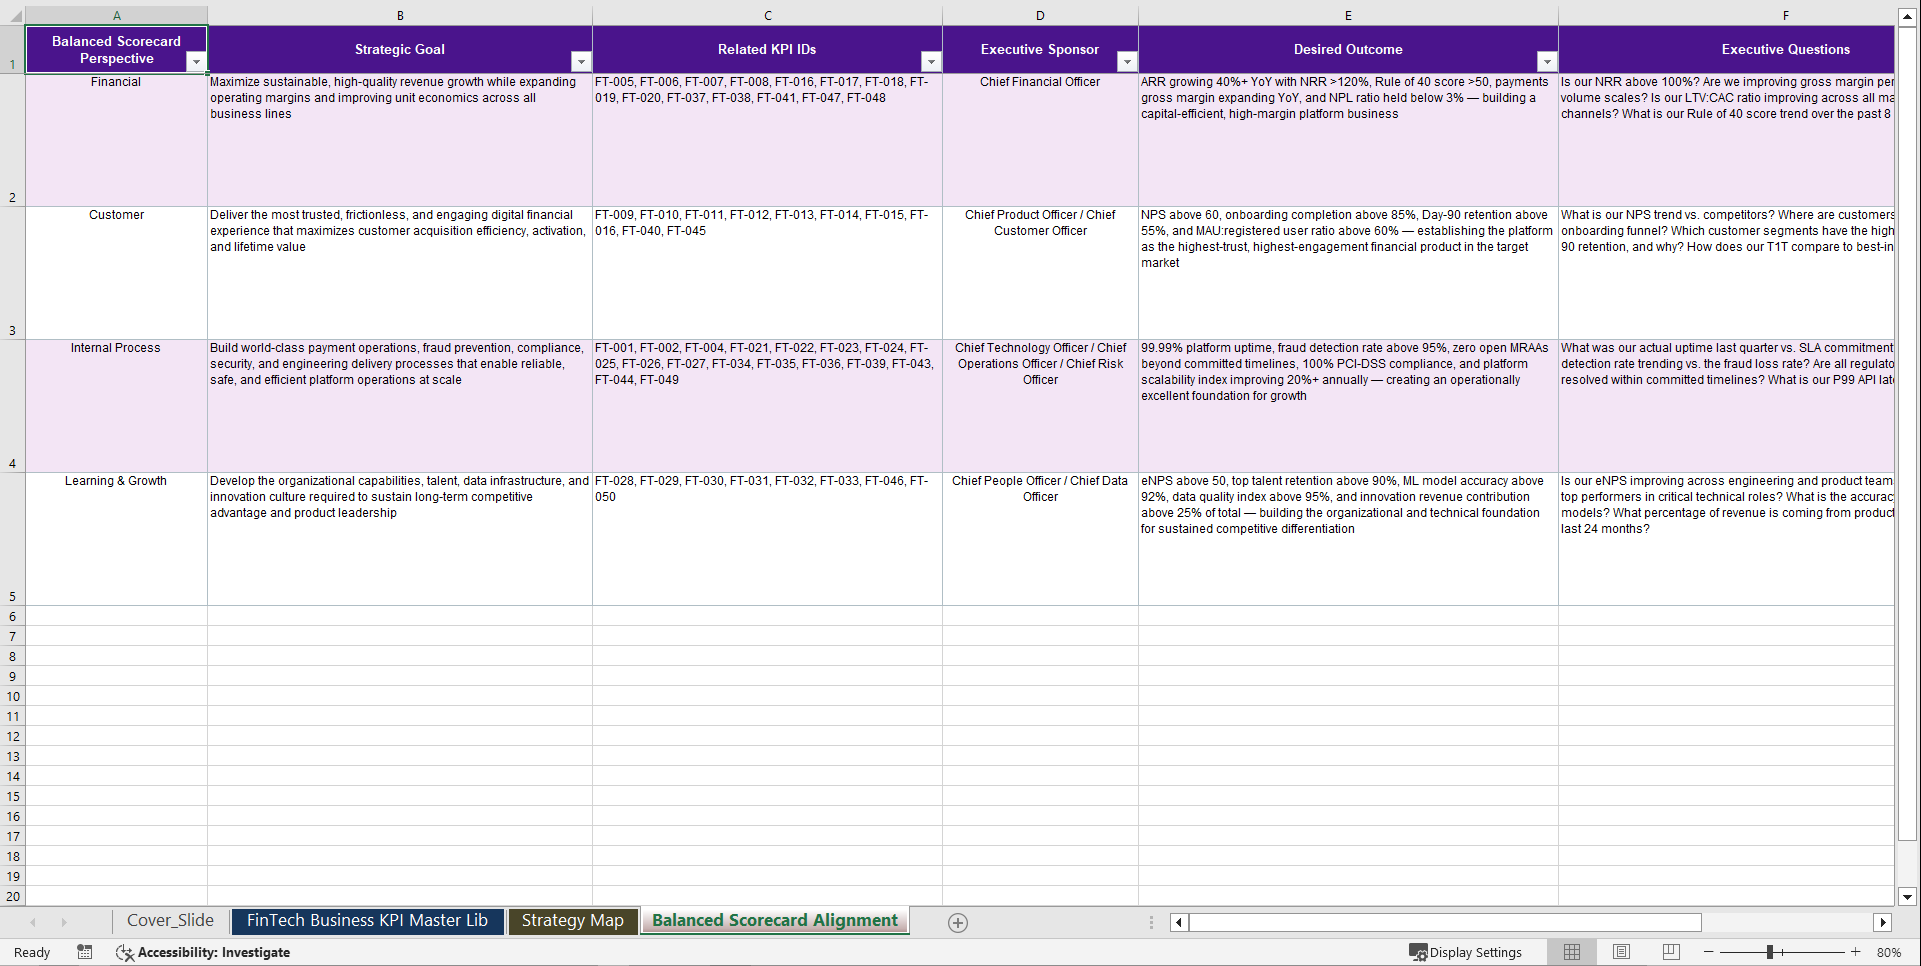Select 'Chief Product Officer / Chief Customer Officer' cell
Viewport: 1921px width, 966px height.
pyautogui.click(x=1040, y=273)
